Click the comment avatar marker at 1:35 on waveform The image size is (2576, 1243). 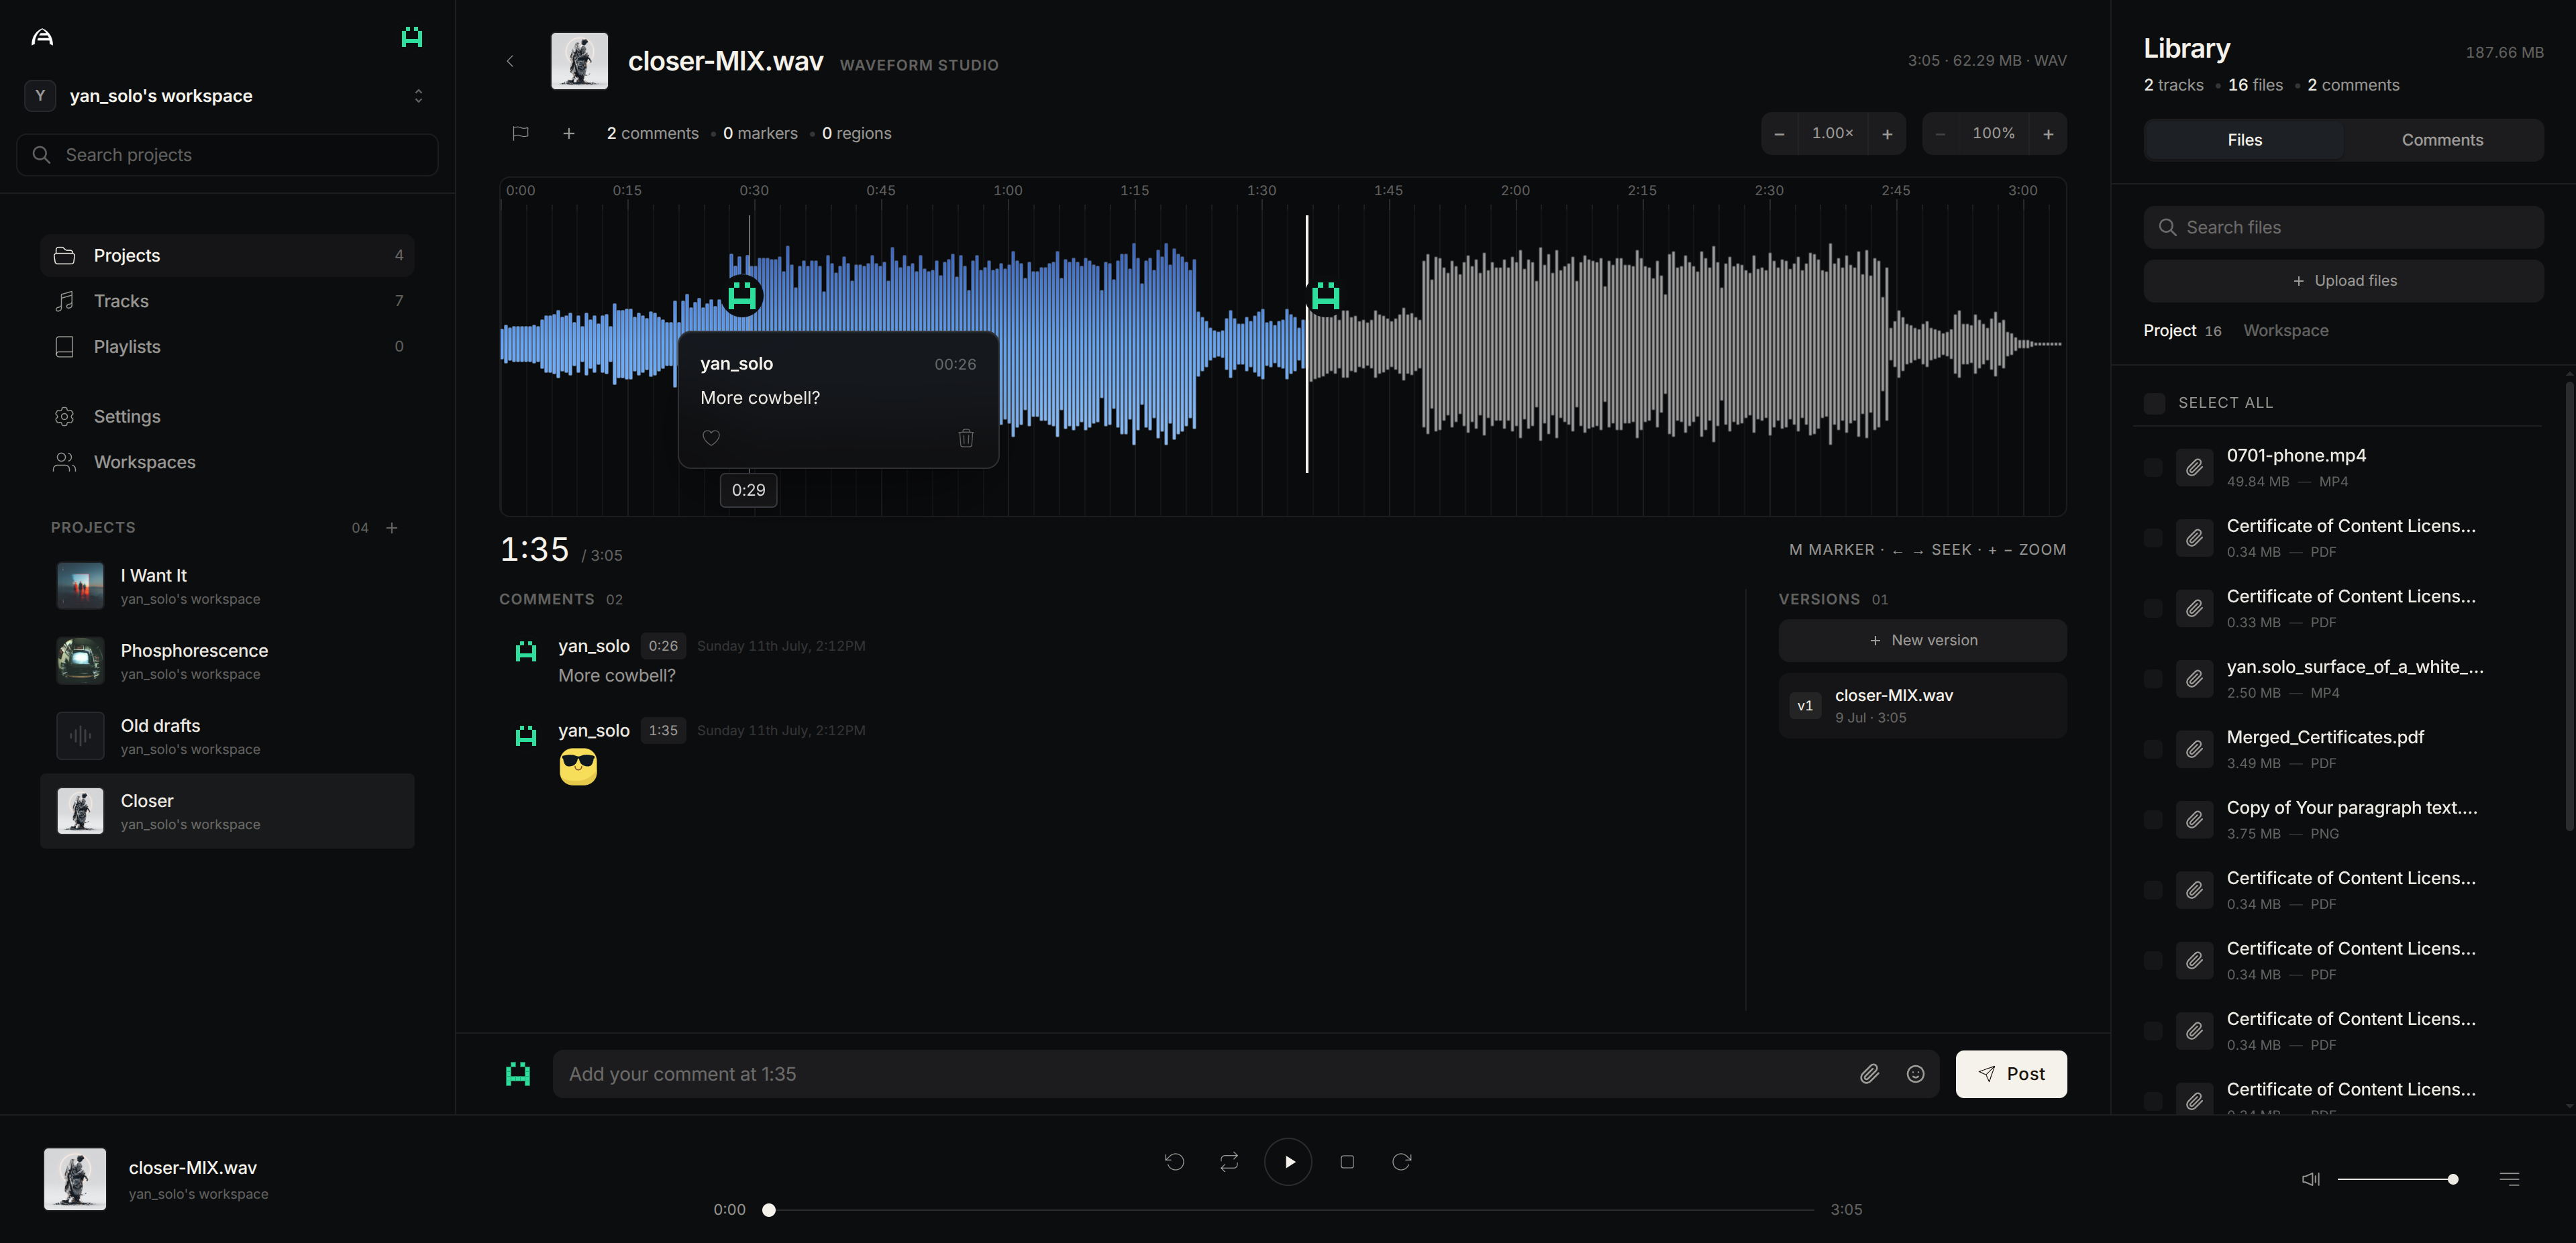point(1325,296)
